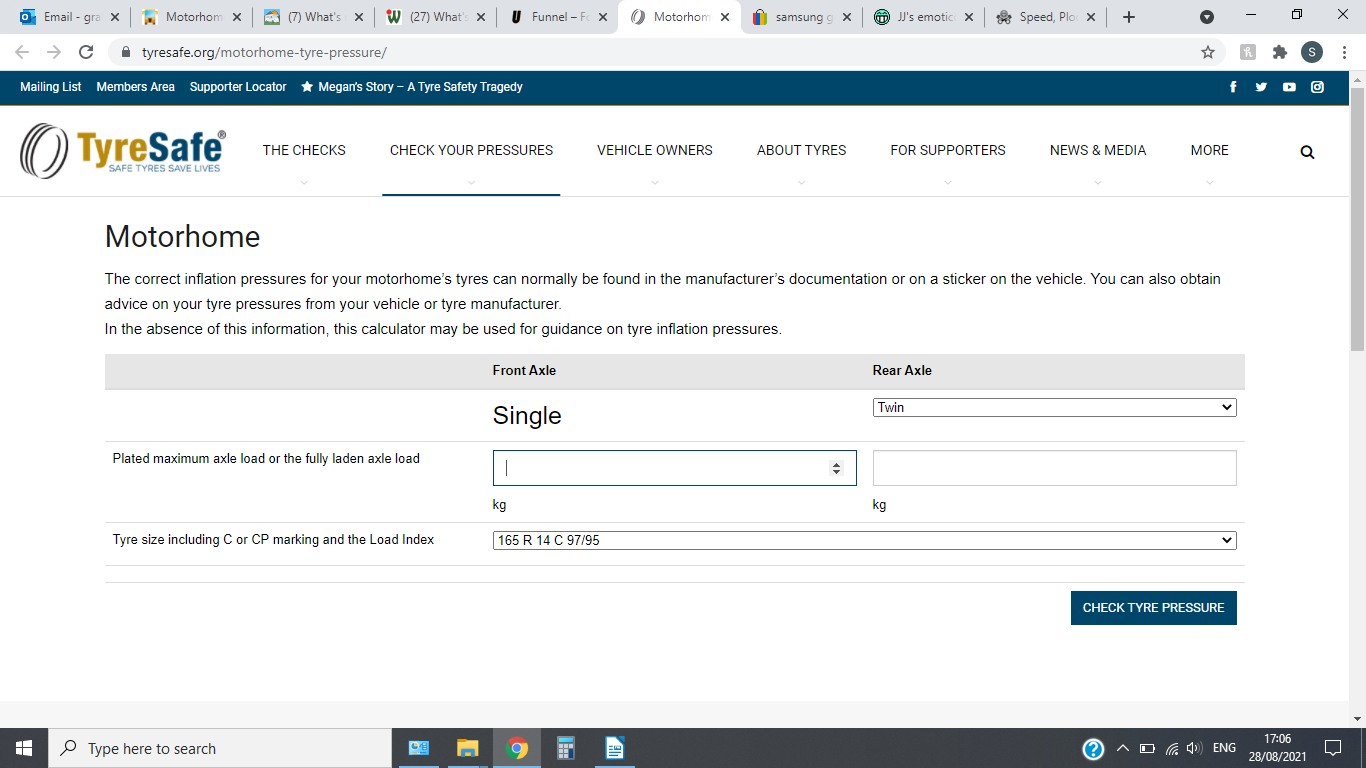Image resolution: width=1366 pixels, height=768 pixels.
Task: Switch to JJ's emotic browser tab
Action: pos(924,17)
